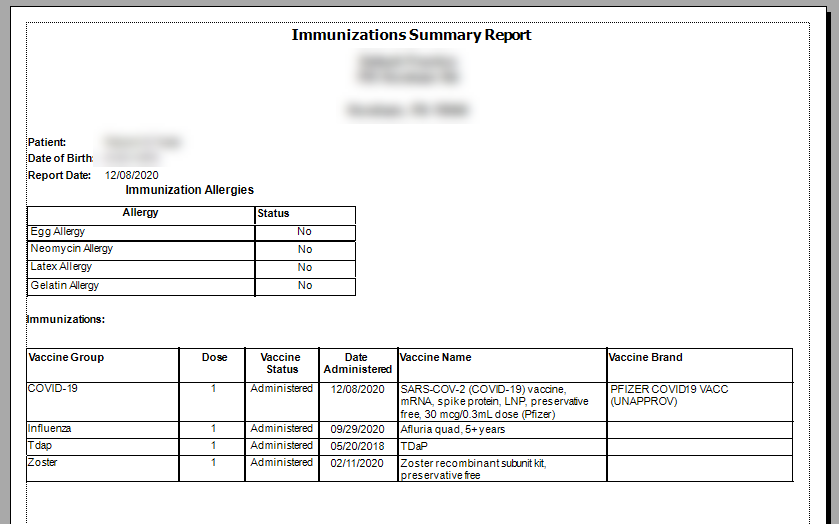Click the Influenza vaccine group cell
The height and width of the screenshot is (524, 839).
coord(49,429)
